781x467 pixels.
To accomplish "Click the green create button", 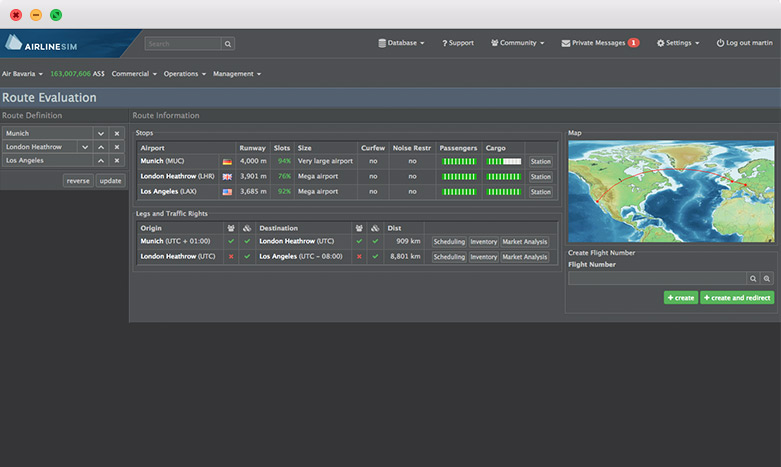I will click(x=680, y=298).
